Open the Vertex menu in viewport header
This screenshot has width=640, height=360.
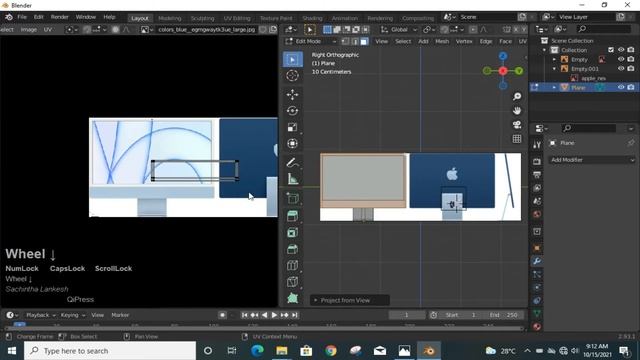[x=464, y=41]
